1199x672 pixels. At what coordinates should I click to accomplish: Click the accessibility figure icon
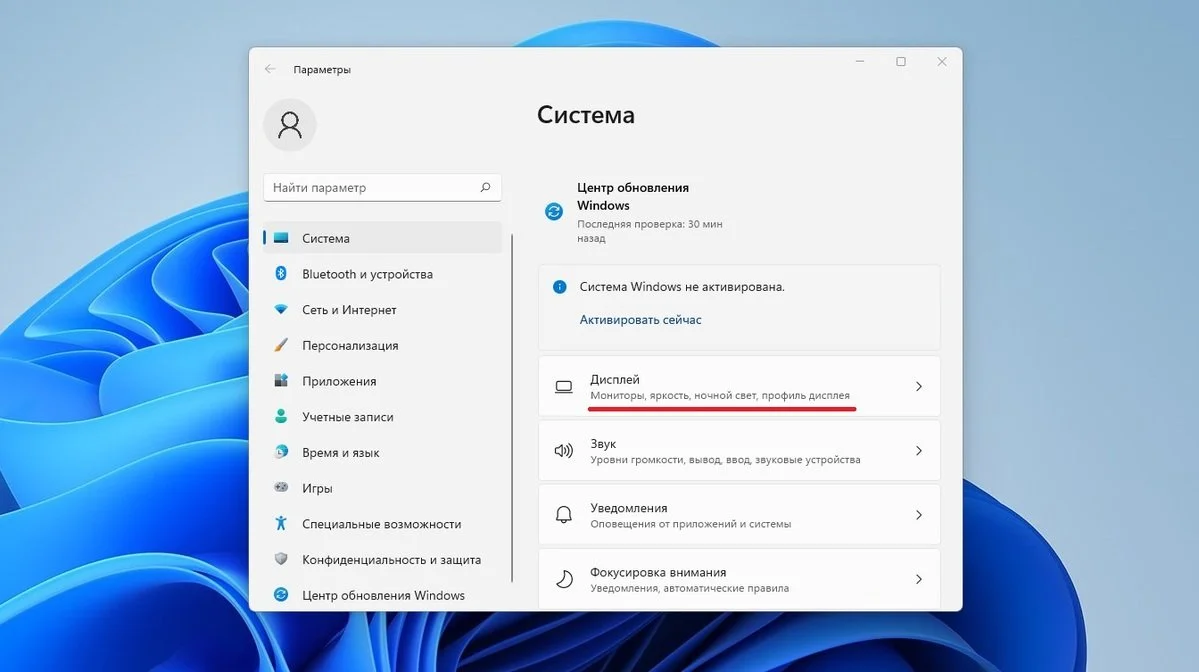click(281, 523)
